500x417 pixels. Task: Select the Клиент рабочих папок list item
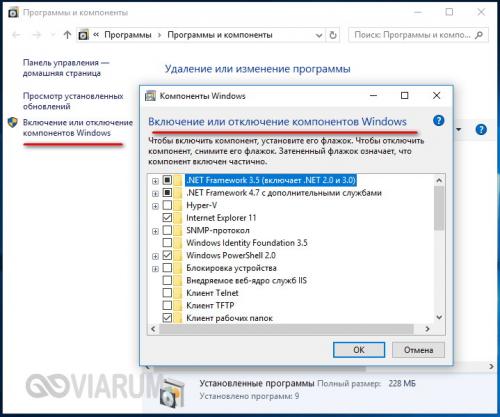tap(229, 318)
